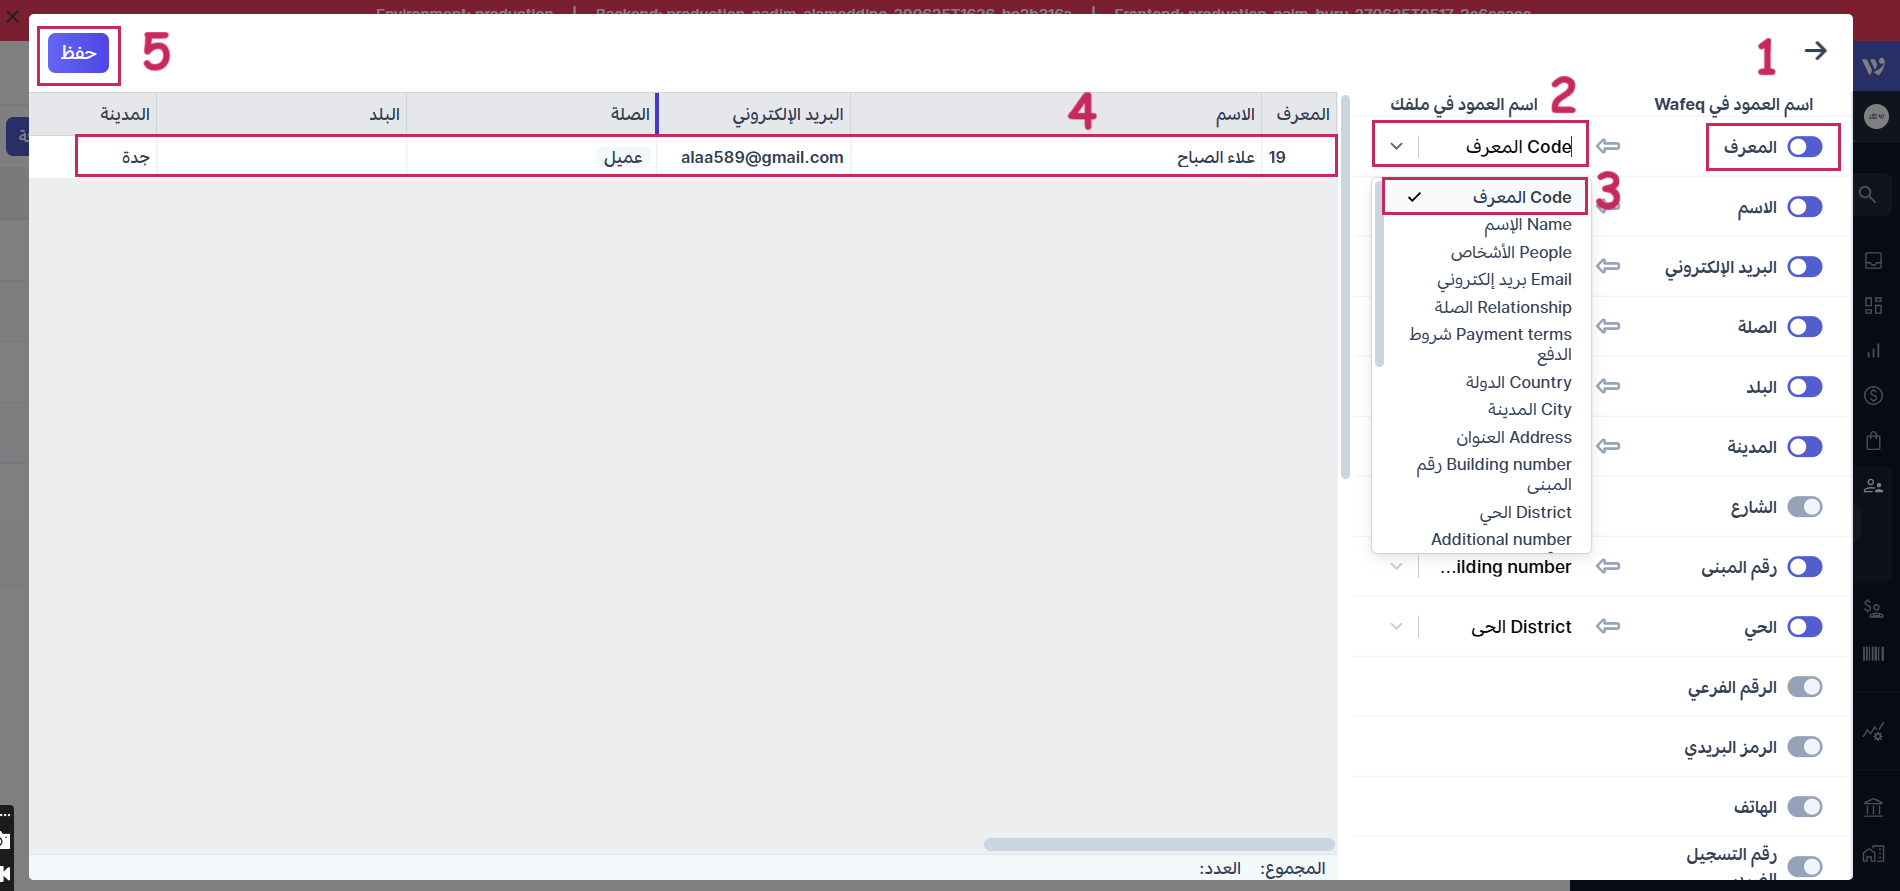Choose المدينة City option in the list
Image resolution: width=1900 pixels, height=891 pixels.
click(x=1529, y=410)
